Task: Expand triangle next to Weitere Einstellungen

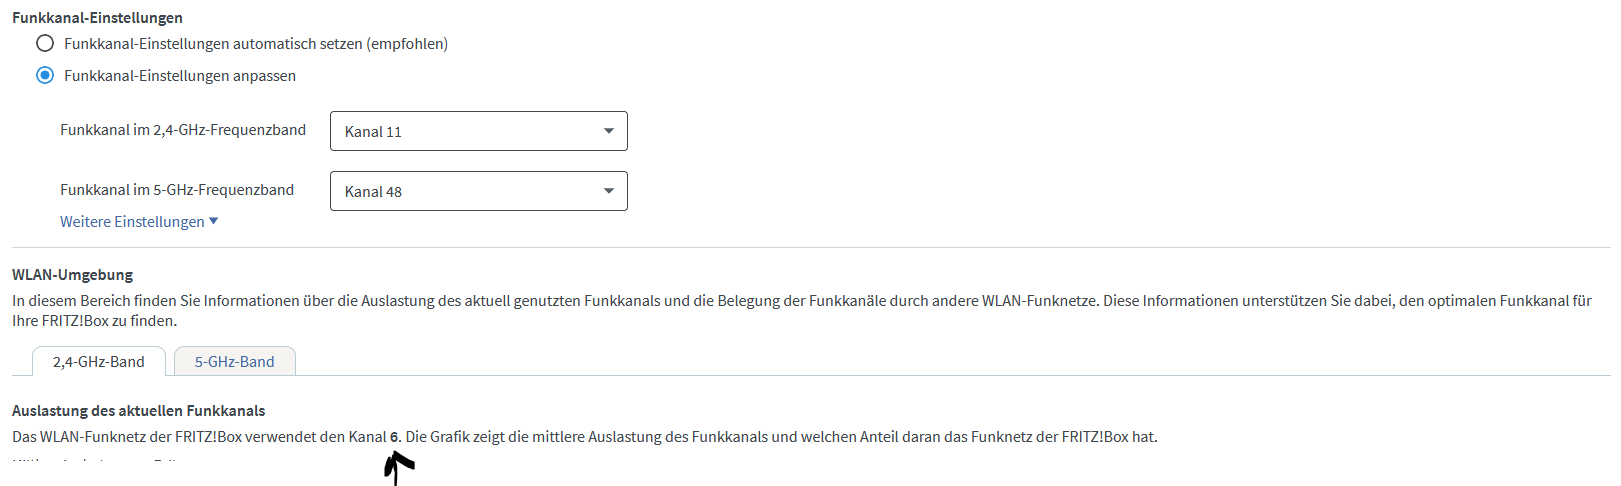Action: (213, 221)
